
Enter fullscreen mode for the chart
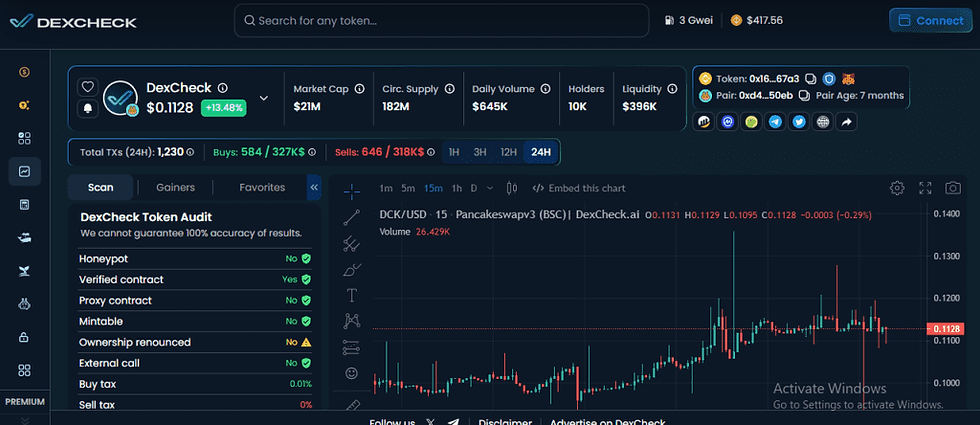pyautogui.click(x=925, y=188)
